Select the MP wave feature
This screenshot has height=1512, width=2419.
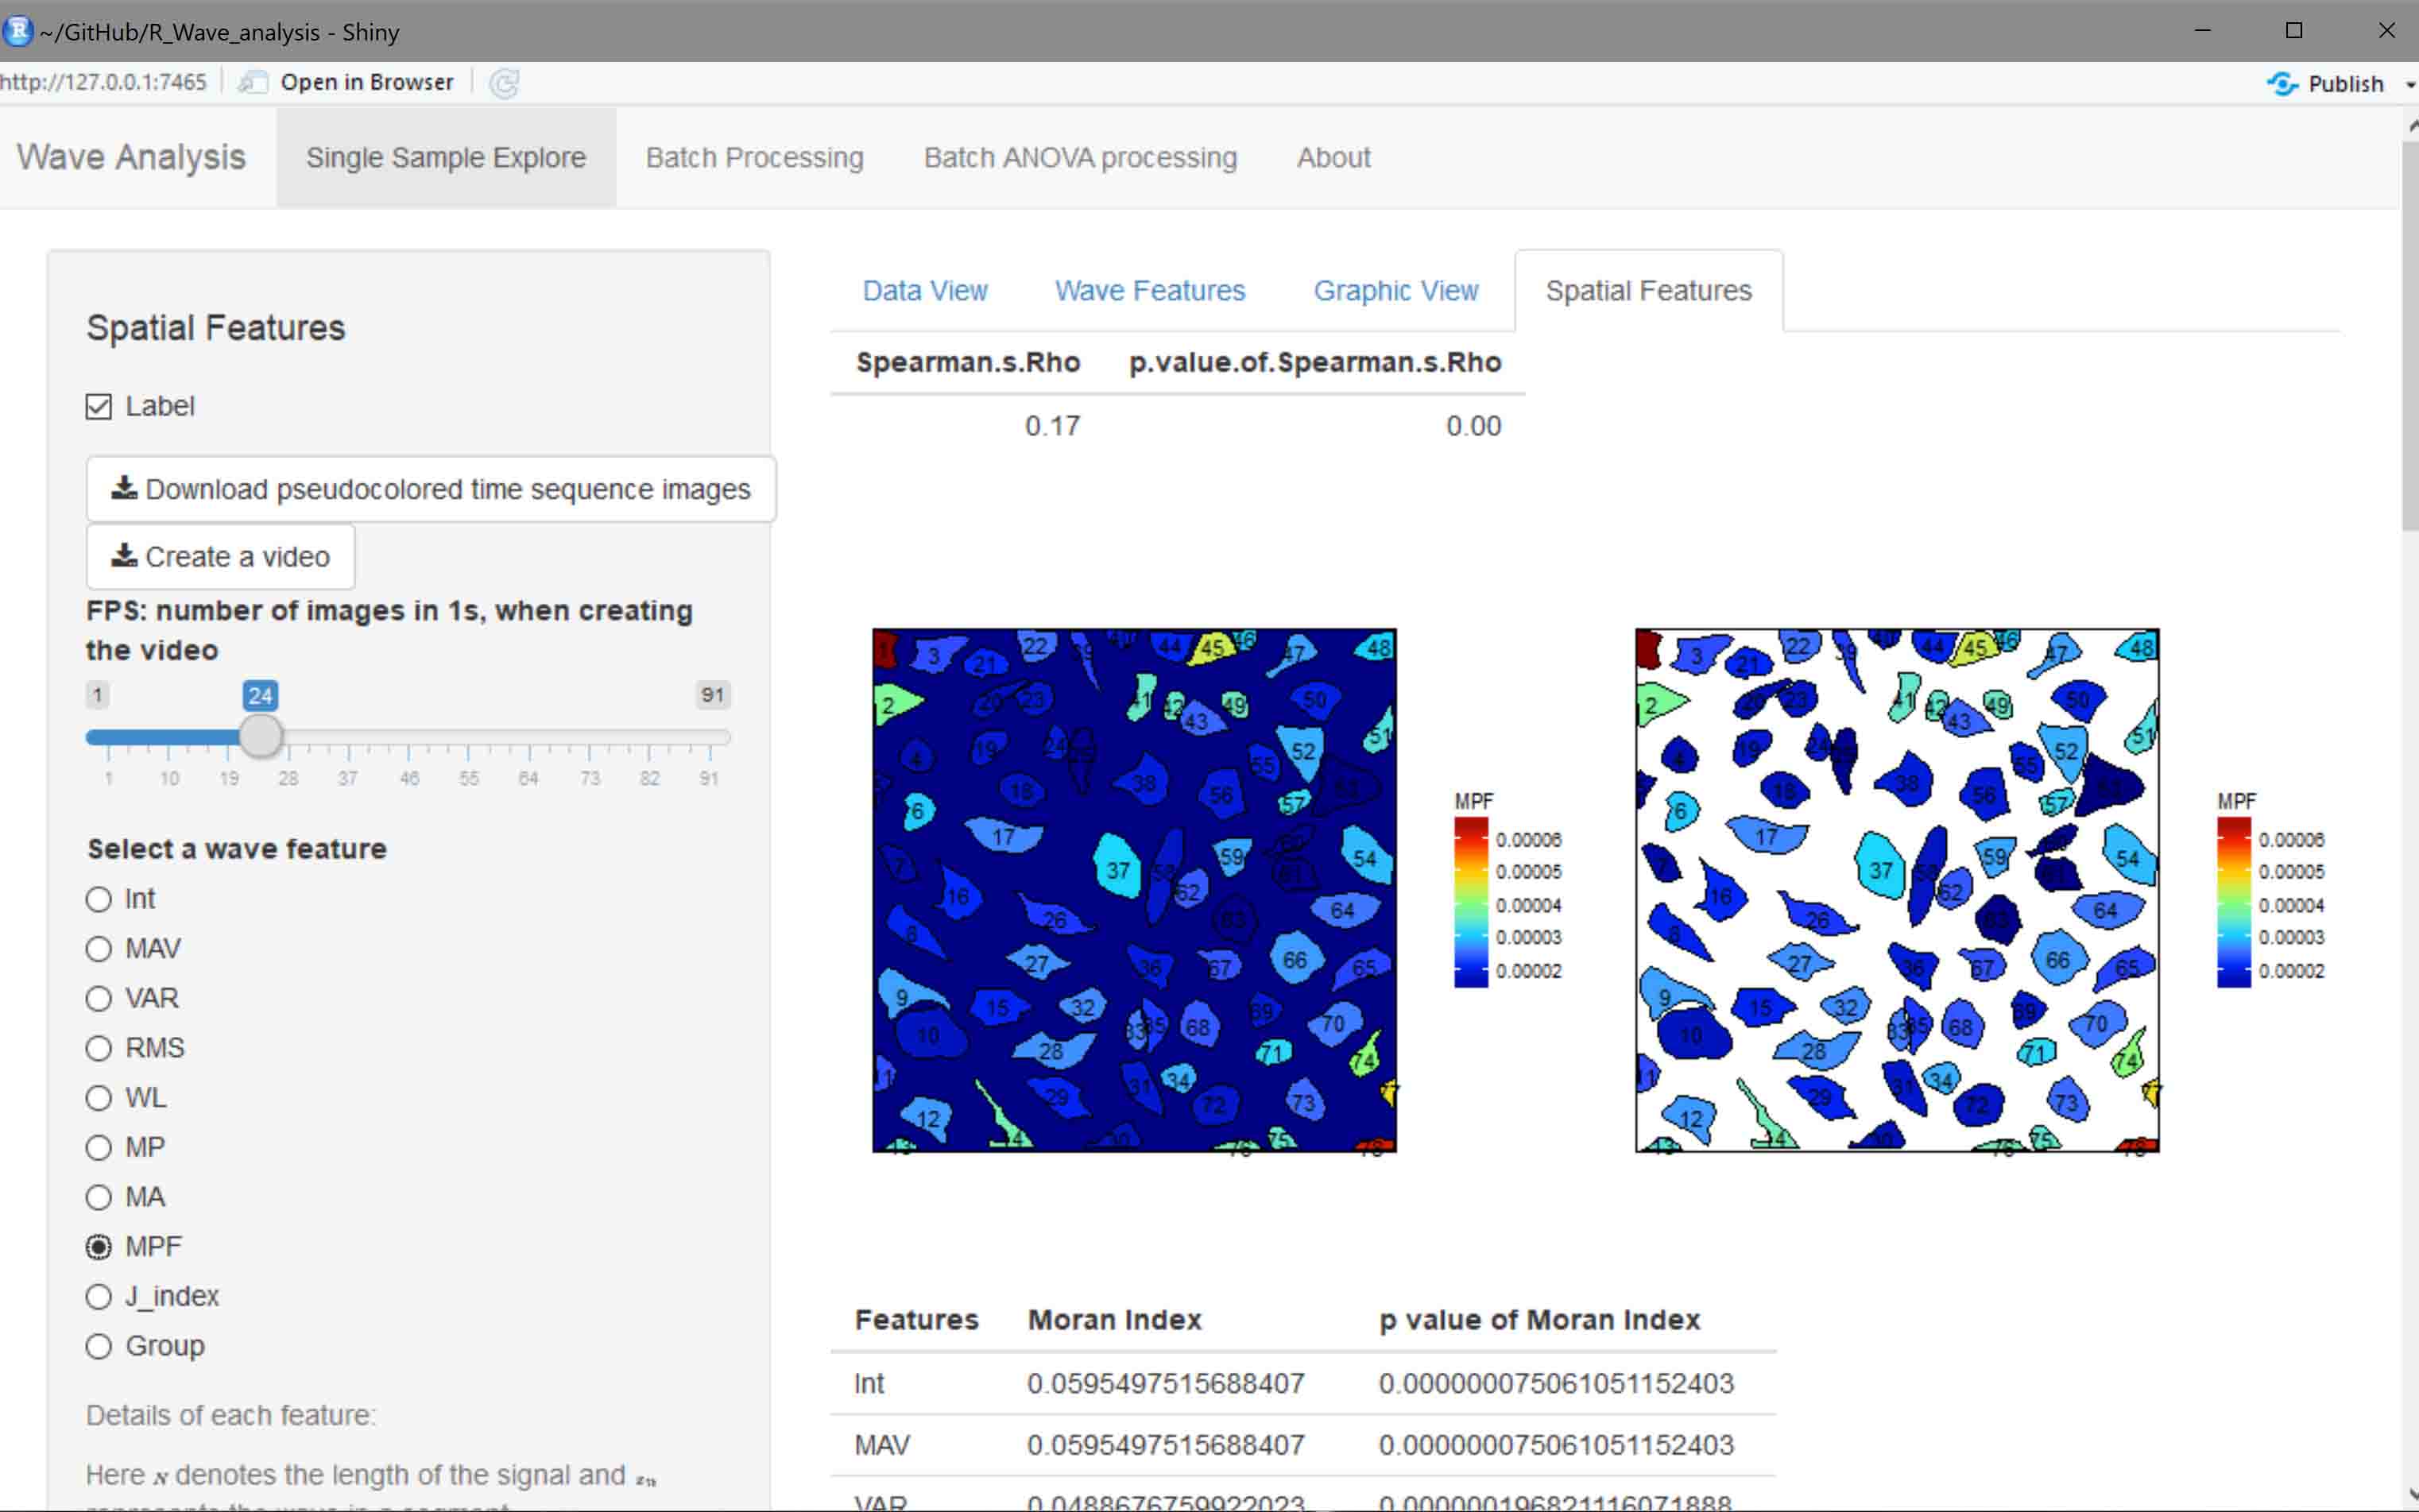point(98,1148)
